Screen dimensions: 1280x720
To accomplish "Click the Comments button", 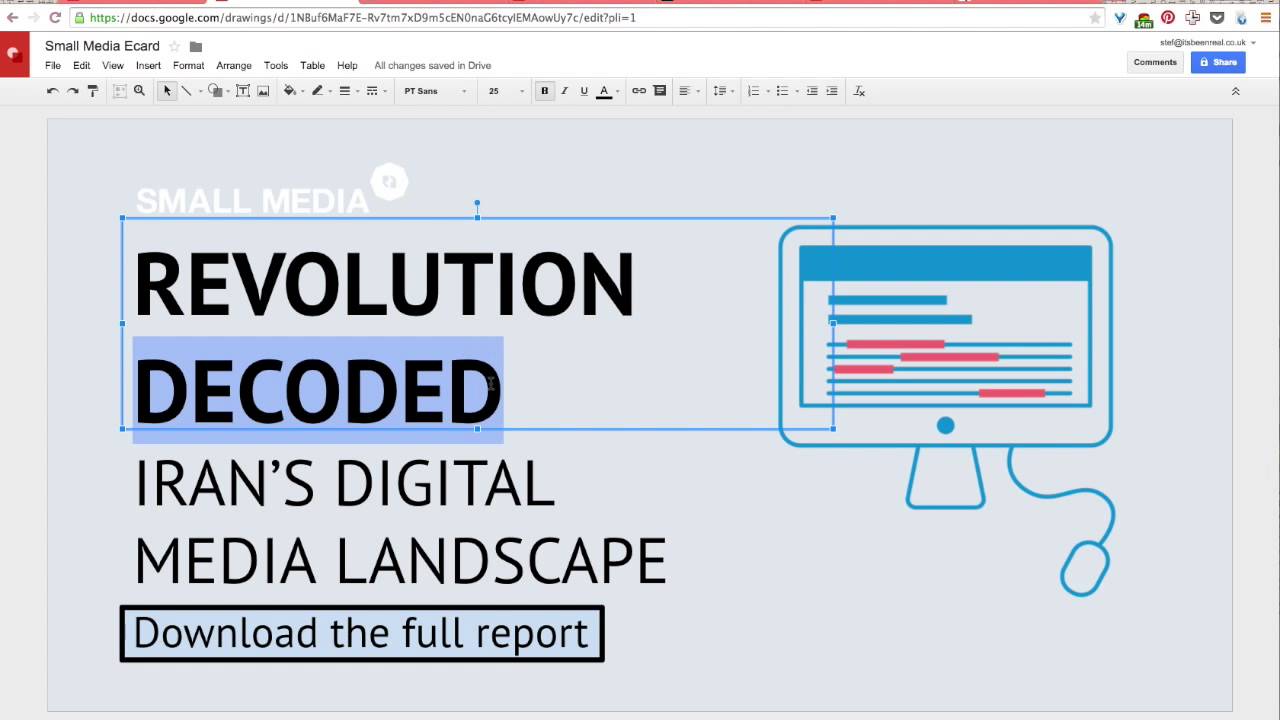I will click(x=1155, y=62).
